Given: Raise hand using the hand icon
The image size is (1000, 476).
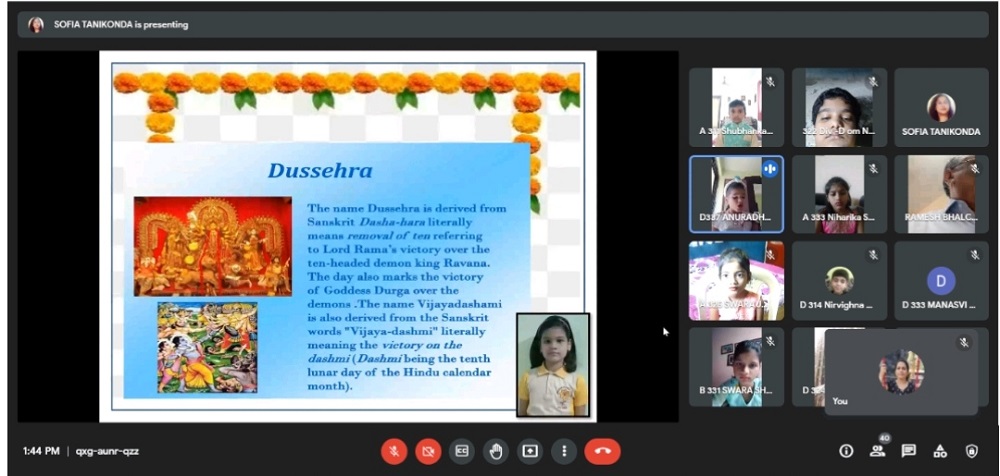Looking at the screenshot, I should click(x=495, y=451).
